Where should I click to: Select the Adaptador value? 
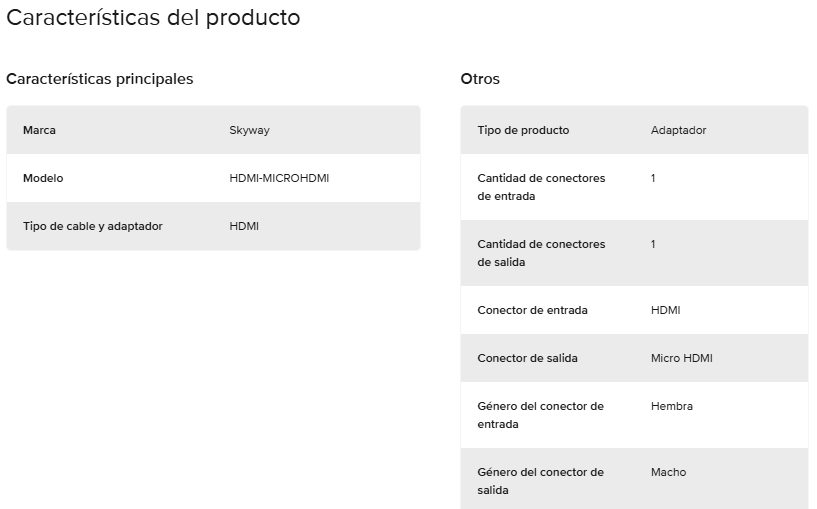click(x=678, y=130)
